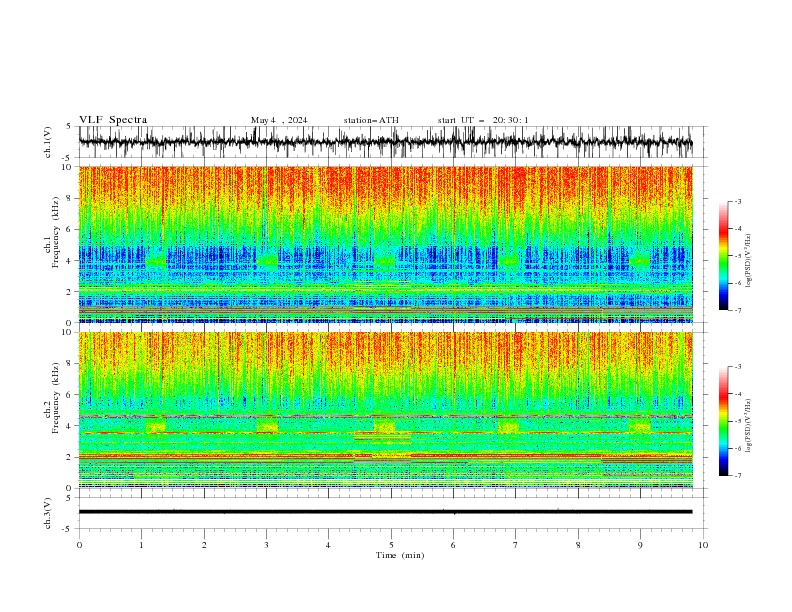Click time axis tick label "6"

453,545
